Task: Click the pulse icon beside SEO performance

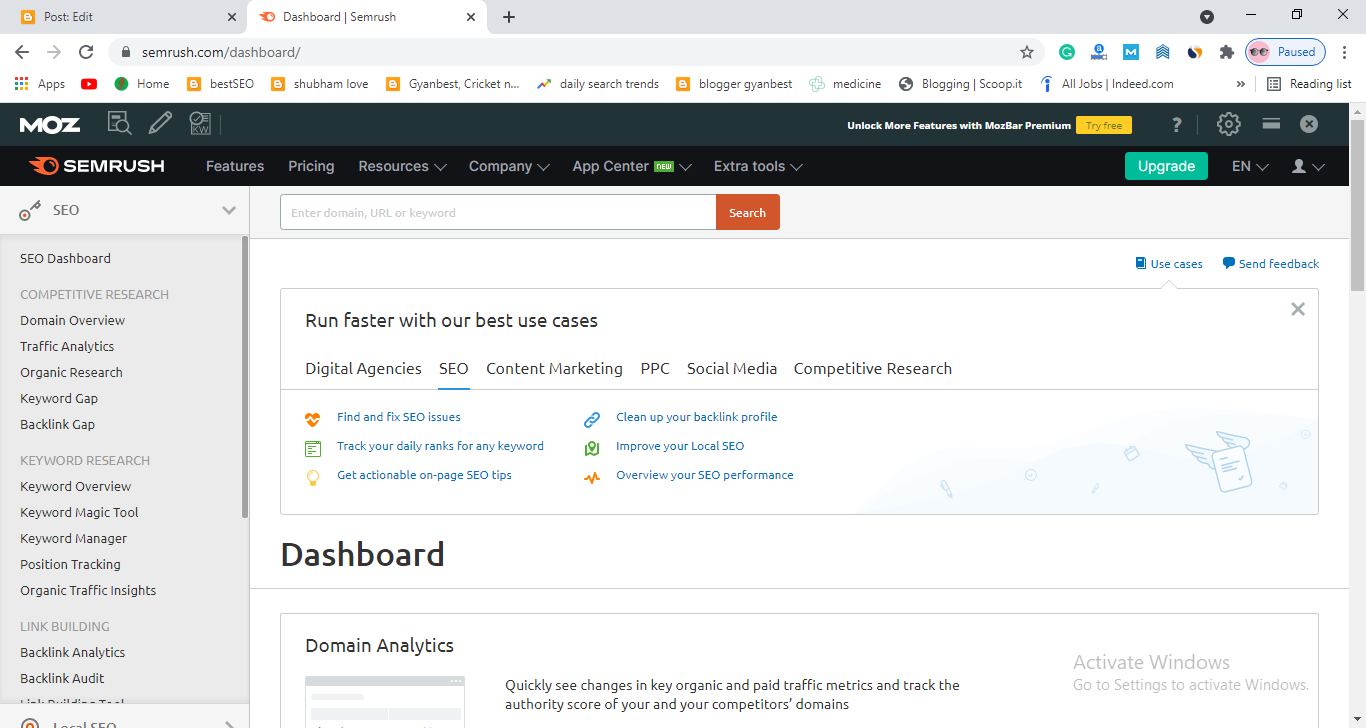Action: coord(592,477)
